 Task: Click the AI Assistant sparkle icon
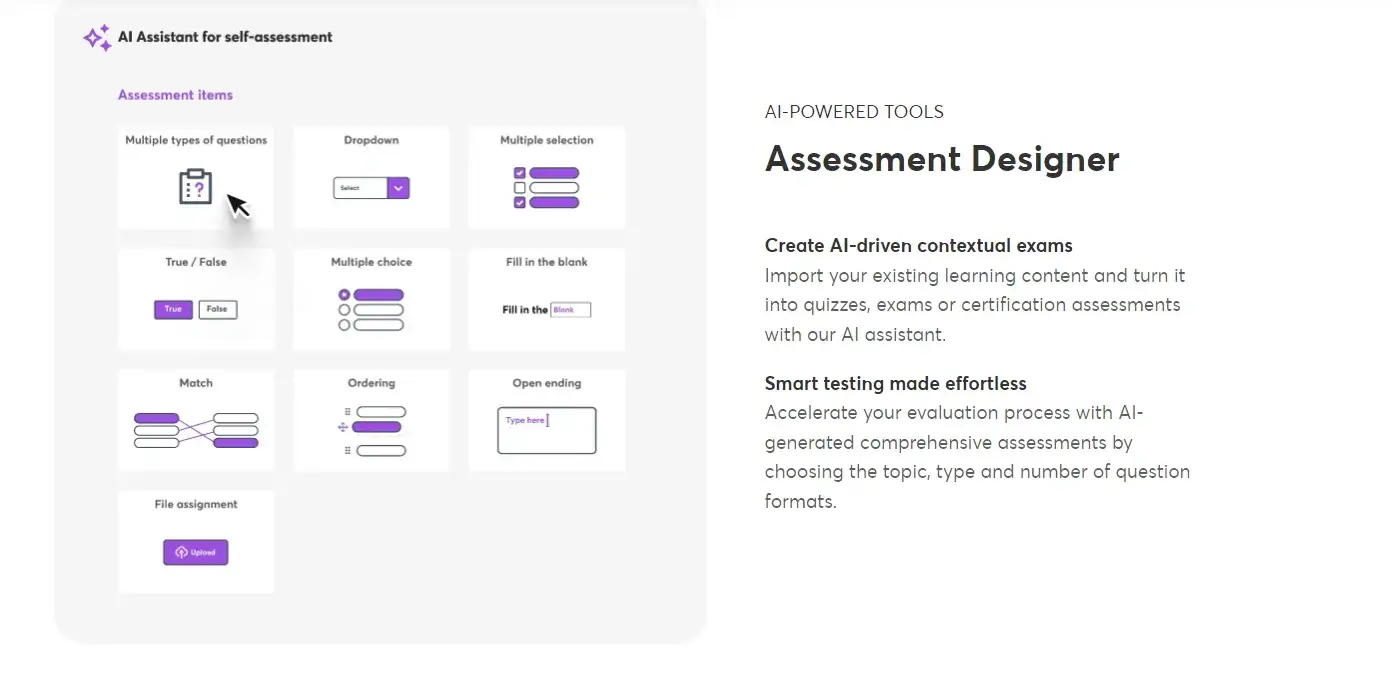tap(96, 37)
